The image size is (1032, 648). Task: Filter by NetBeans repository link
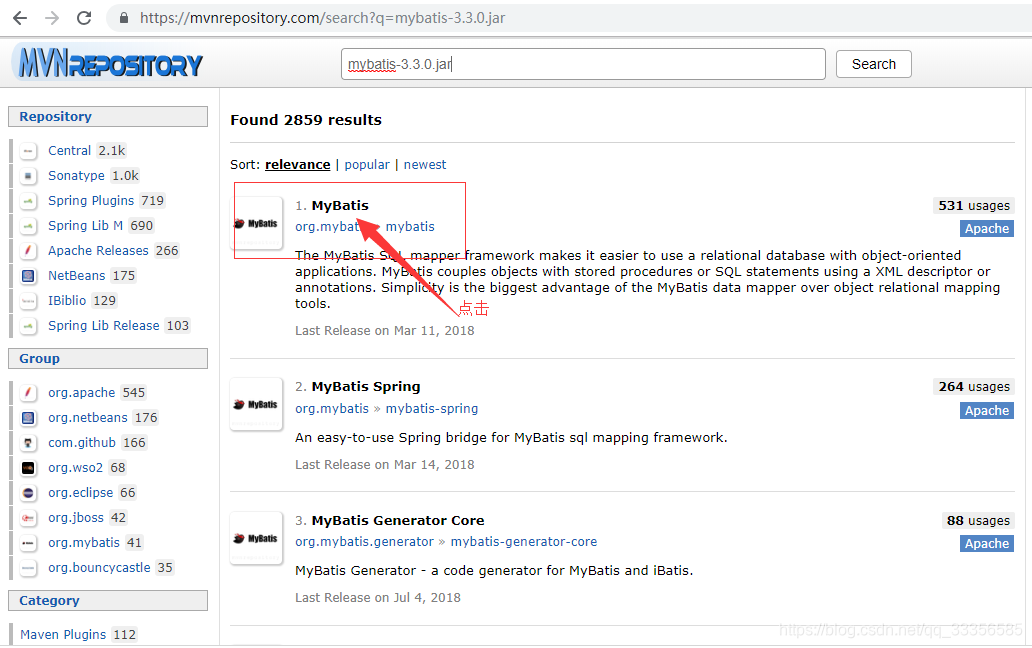pos(76,276)
